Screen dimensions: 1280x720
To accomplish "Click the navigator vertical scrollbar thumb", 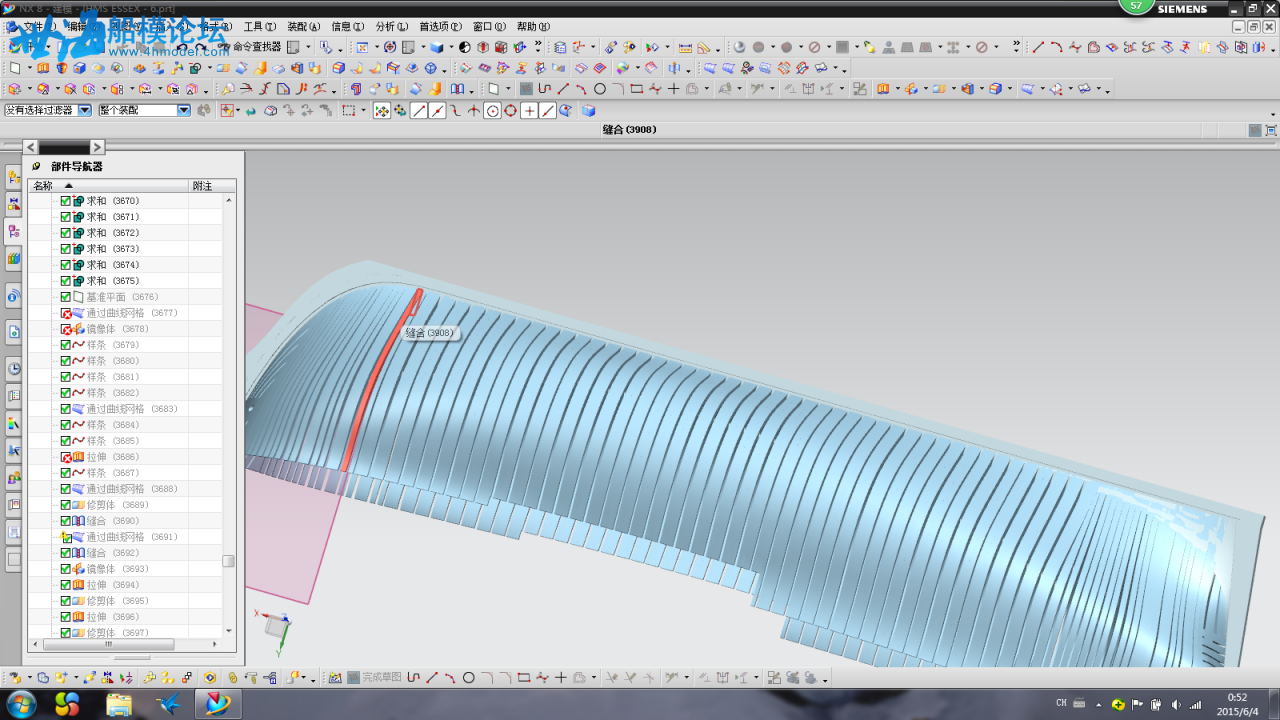I will [228, 561].
